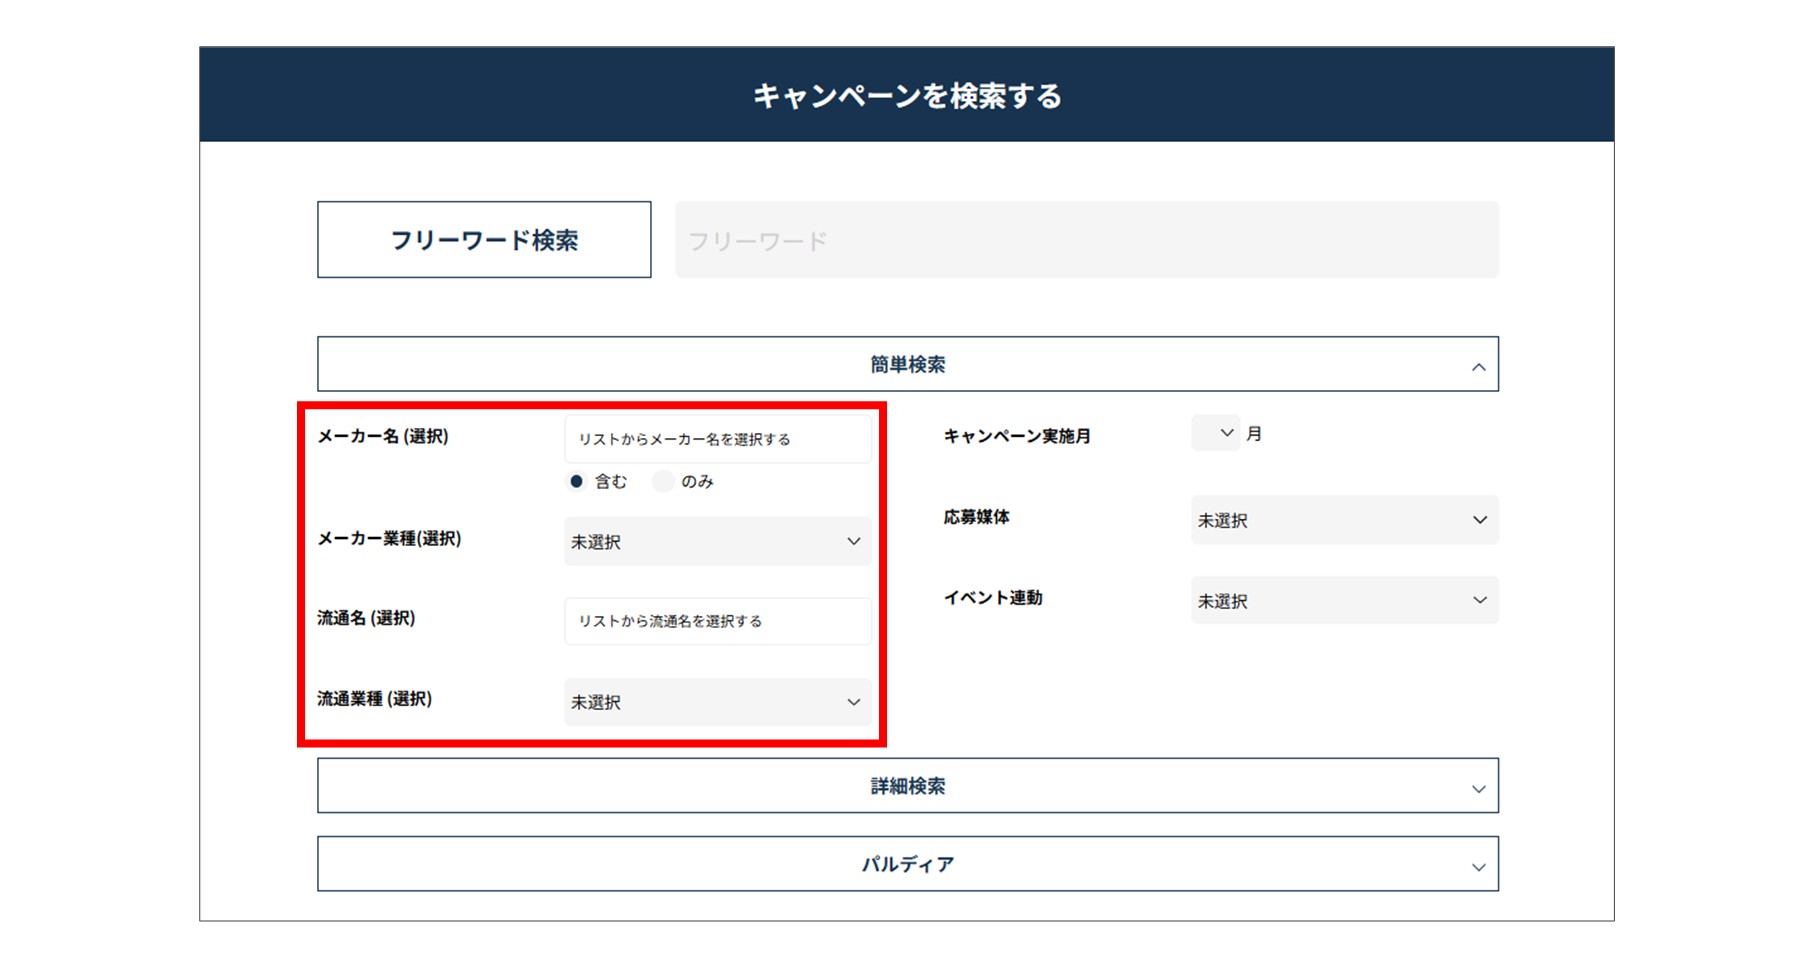Toggle メーカー名 filter from 含む to のみ
Viewport: 1814px width, 975px height.
tap(663, 481)
